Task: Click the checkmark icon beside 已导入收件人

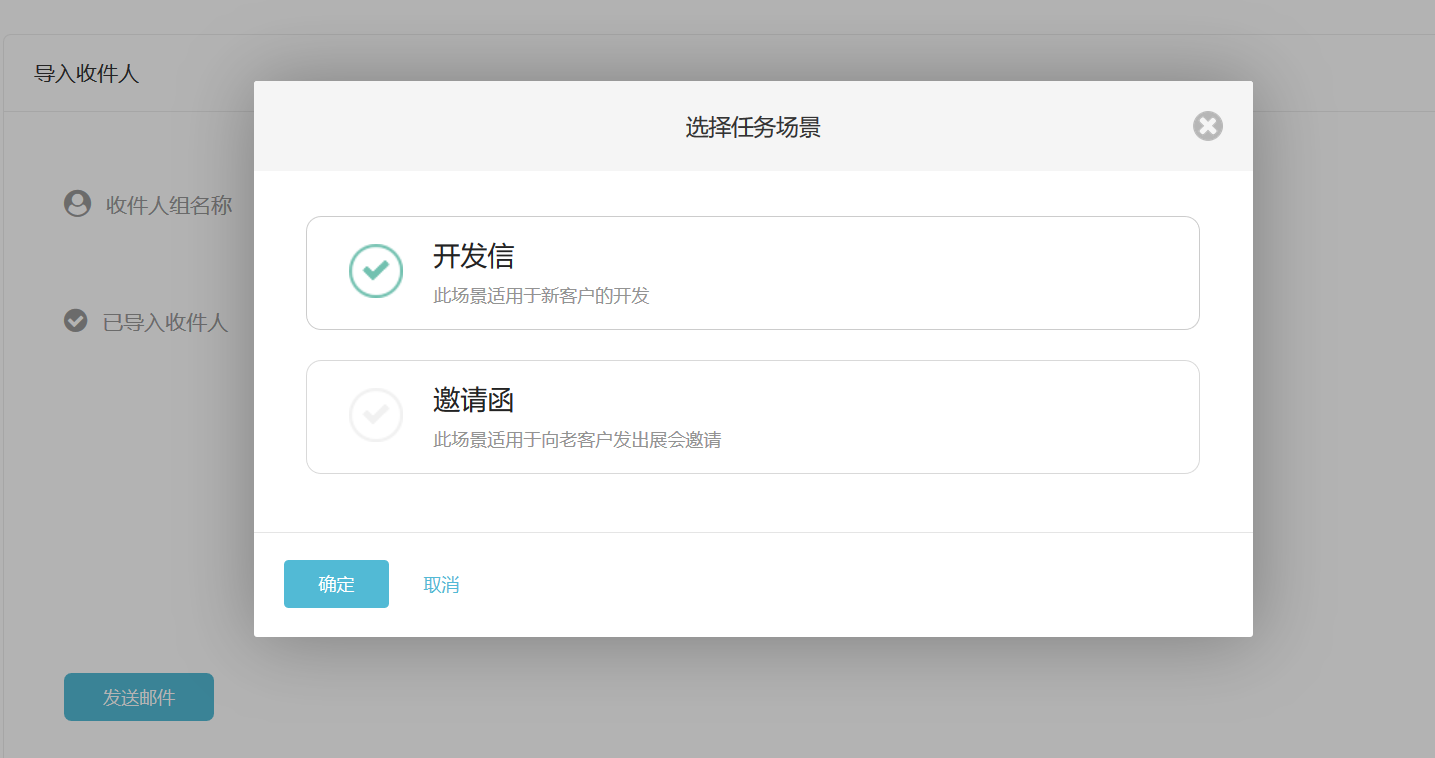Action: 78,321
